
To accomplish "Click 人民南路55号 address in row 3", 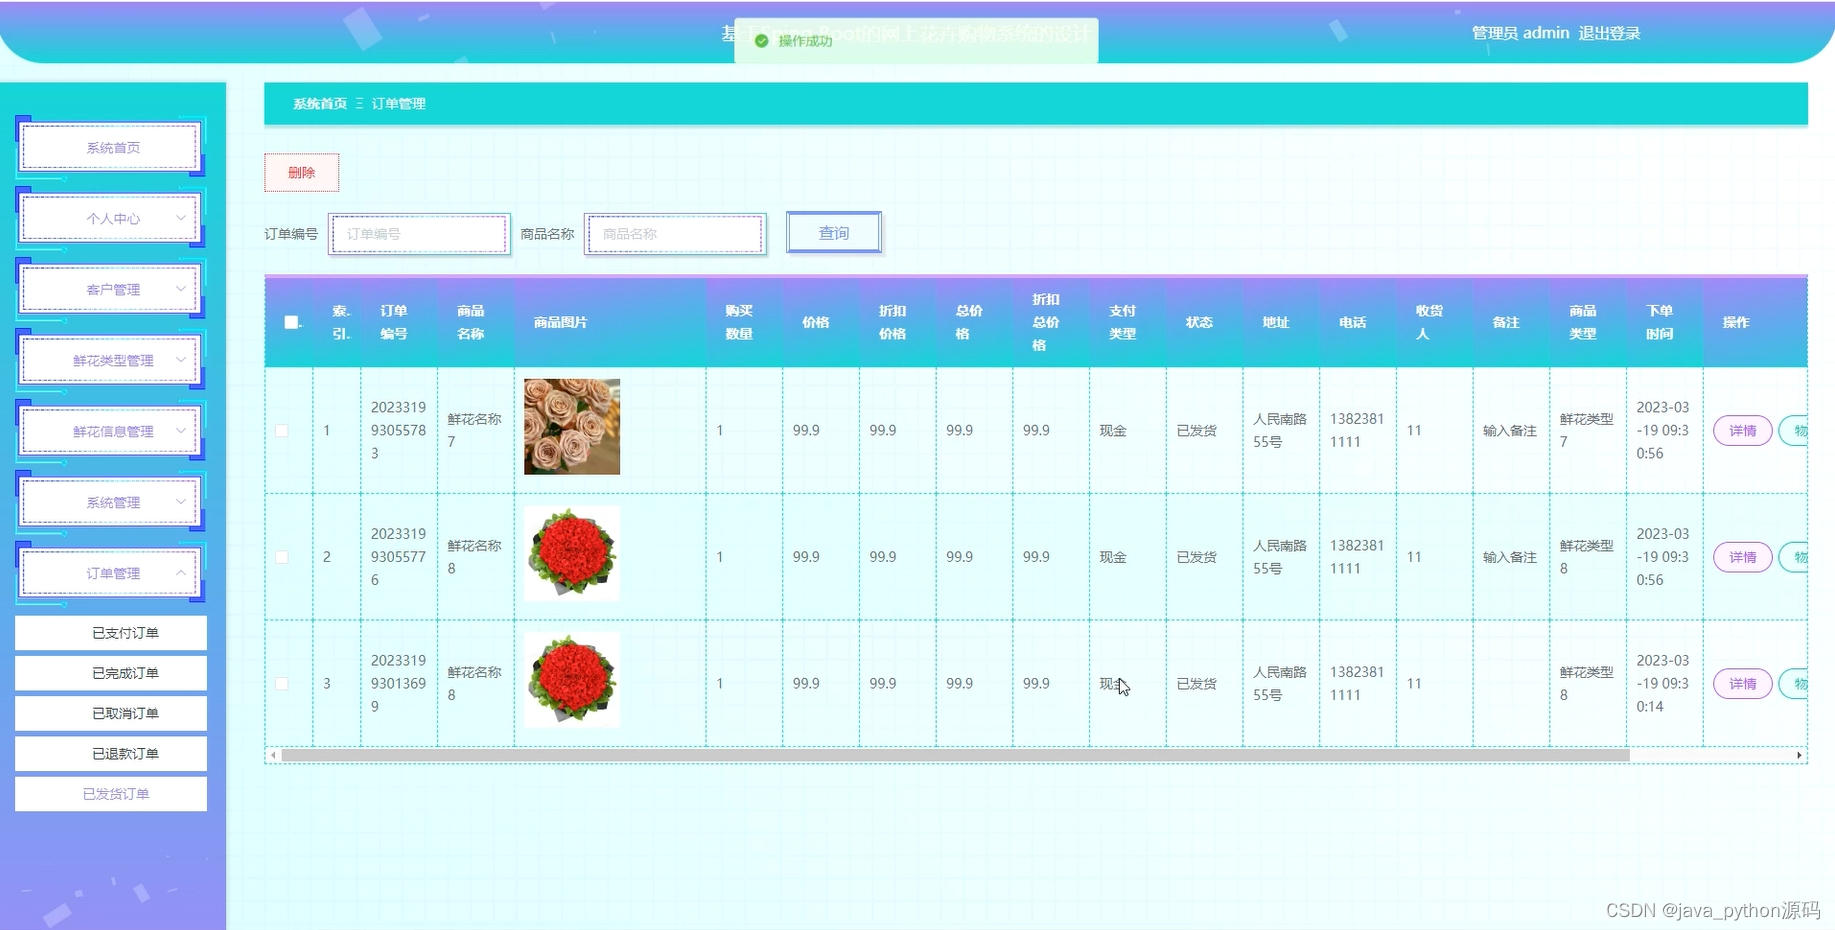I will [1279, 684].
